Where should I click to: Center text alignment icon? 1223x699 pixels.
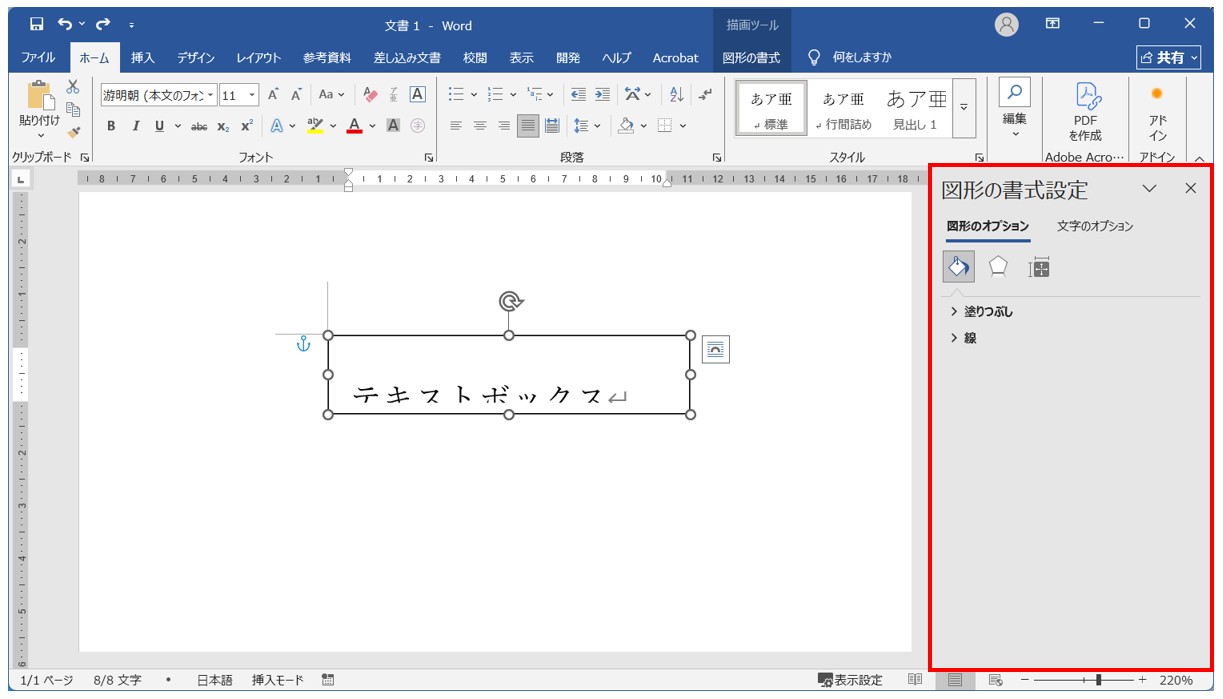[480, 126]
